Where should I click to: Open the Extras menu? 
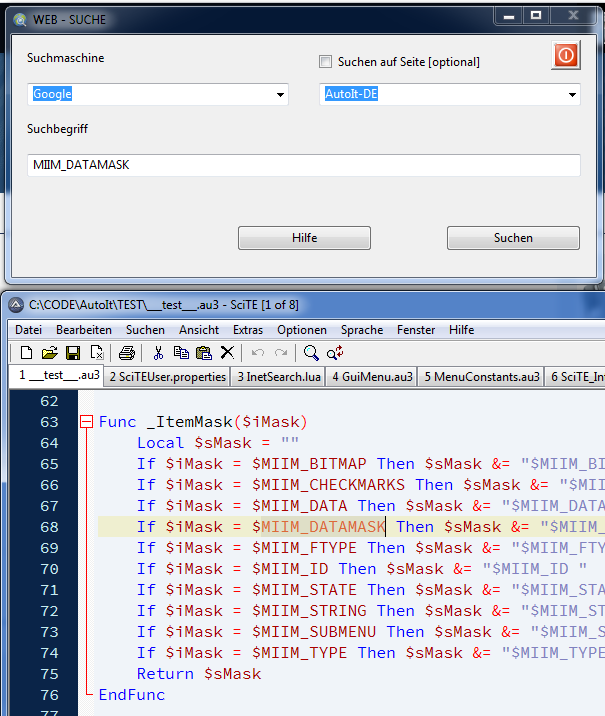(x=248, y=330)
